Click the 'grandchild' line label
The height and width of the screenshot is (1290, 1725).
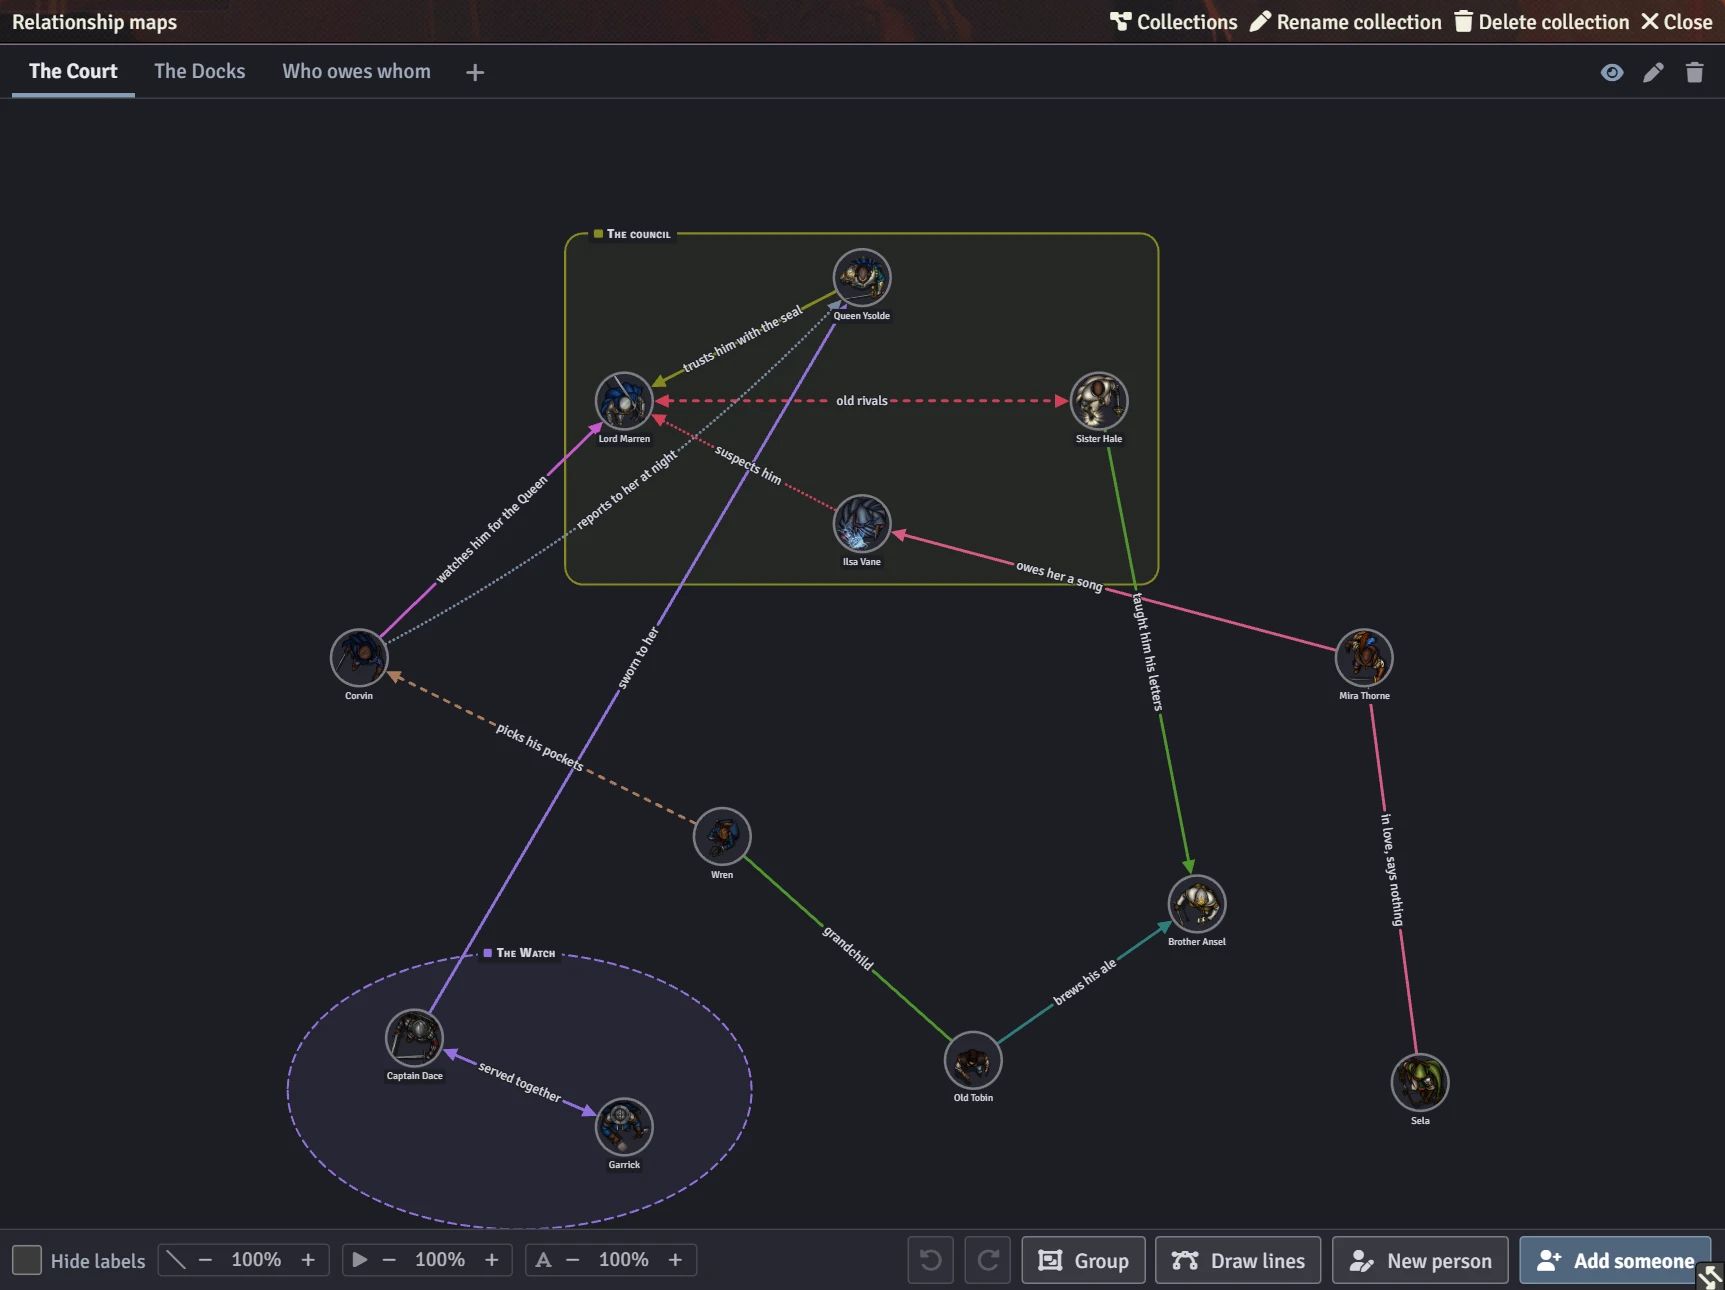pos(848,948)
